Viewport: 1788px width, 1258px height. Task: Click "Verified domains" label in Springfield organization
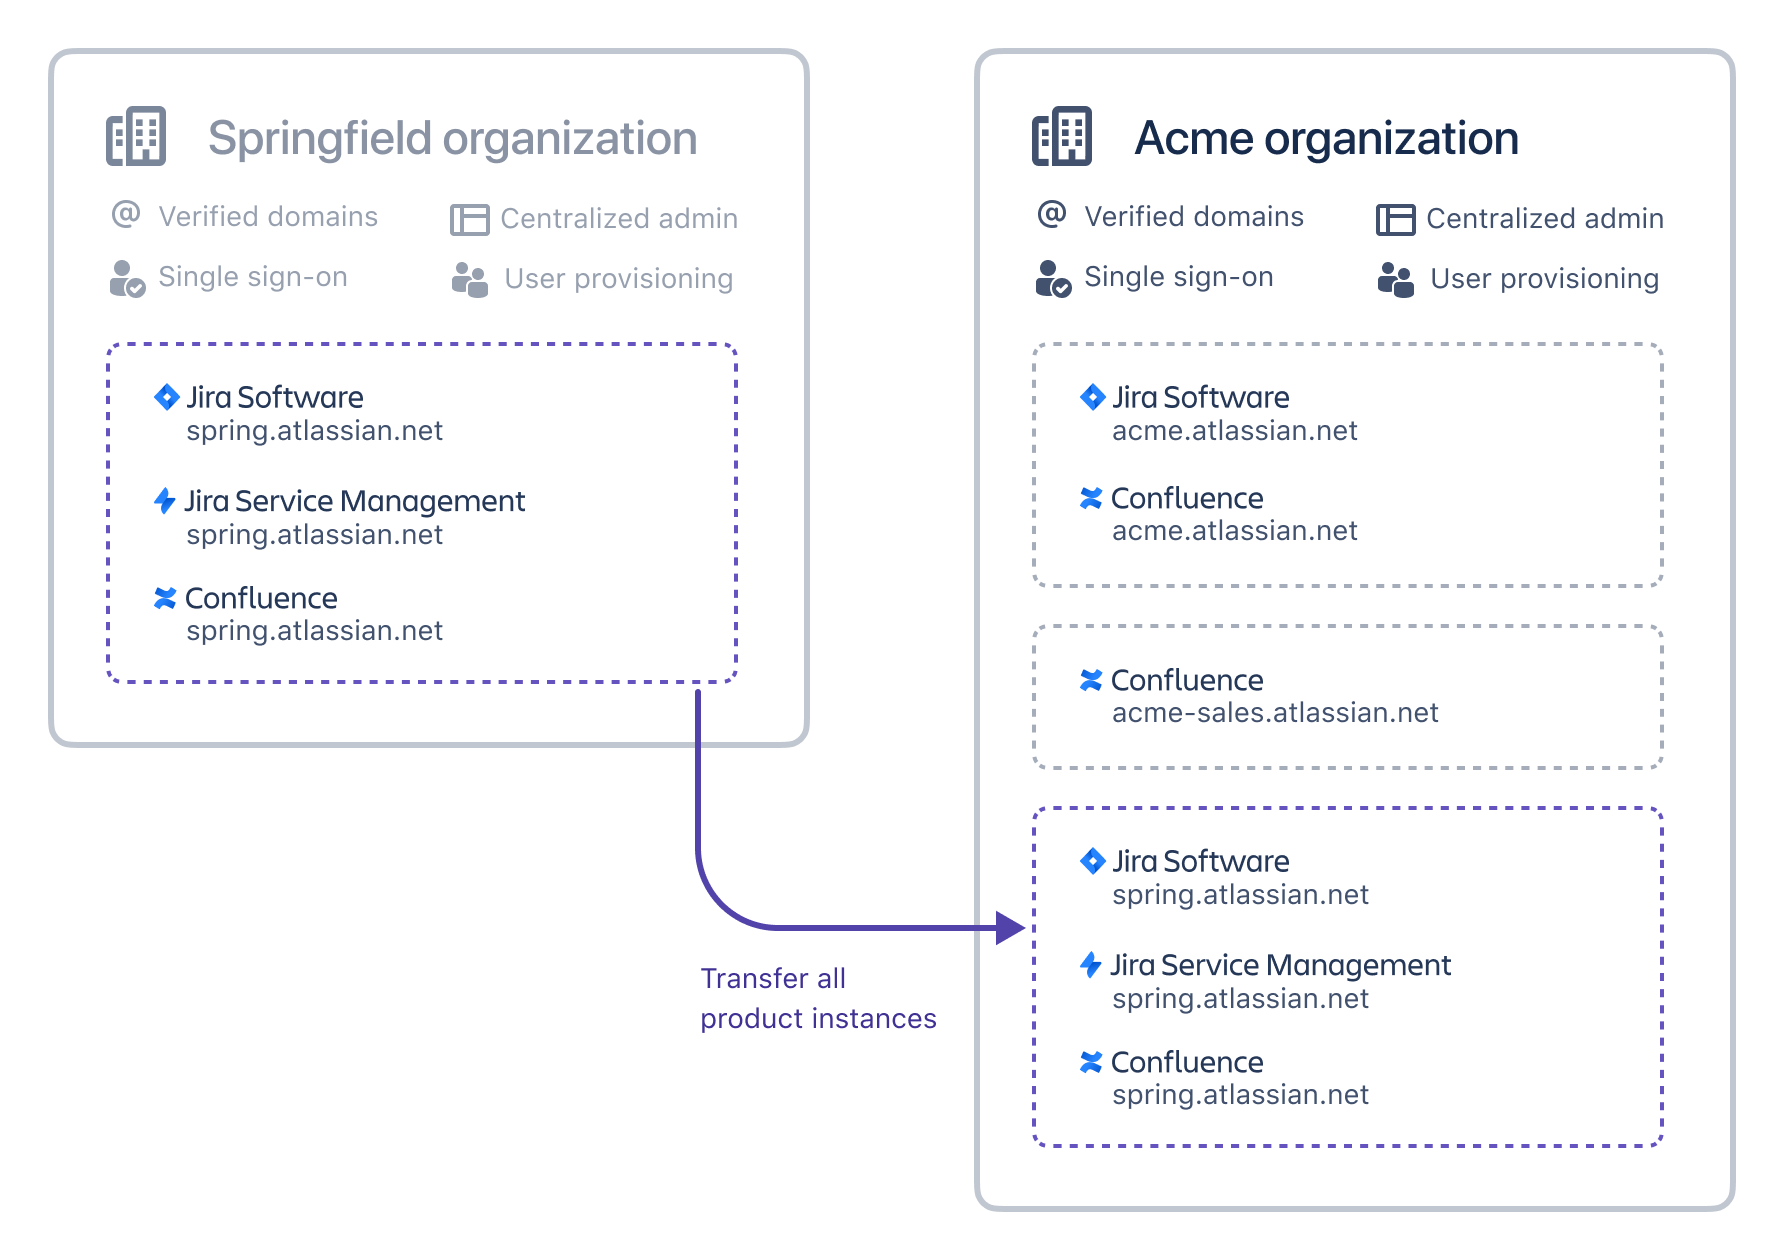click(x=268, y=216)
